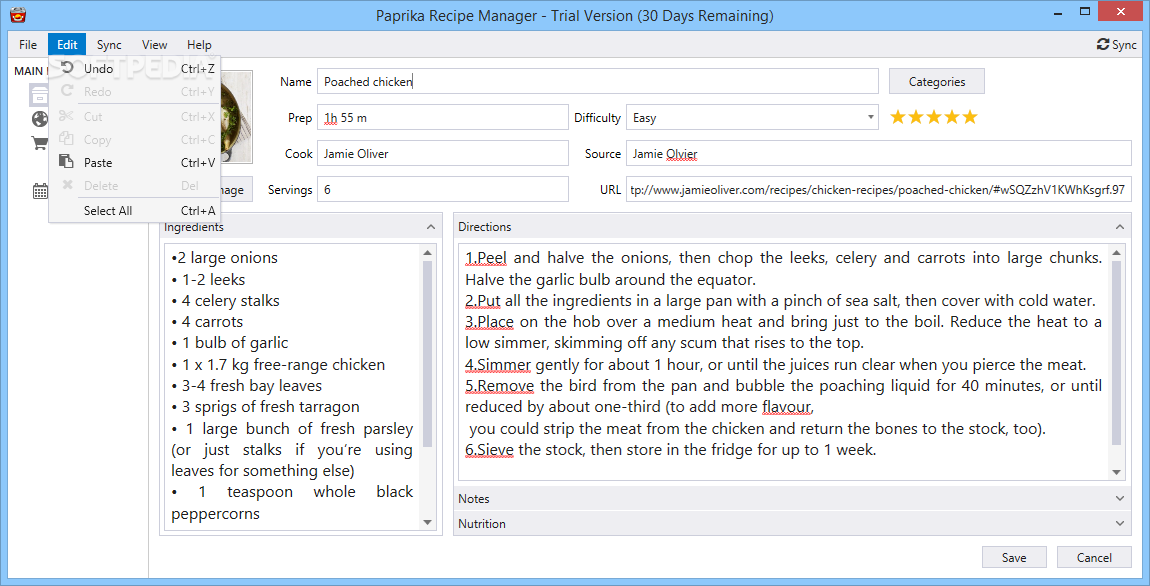1150x586 pixels.
Task: Open the shopping cart grocery list icon
Action: (40, 142)
